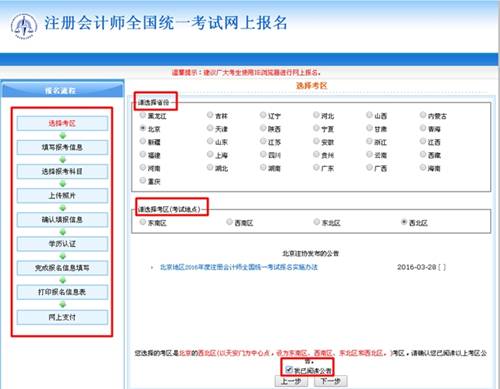Viewport: 500px width, 389px height.
Task: Open the 确认填报信息 step
Action: [62, 220]
